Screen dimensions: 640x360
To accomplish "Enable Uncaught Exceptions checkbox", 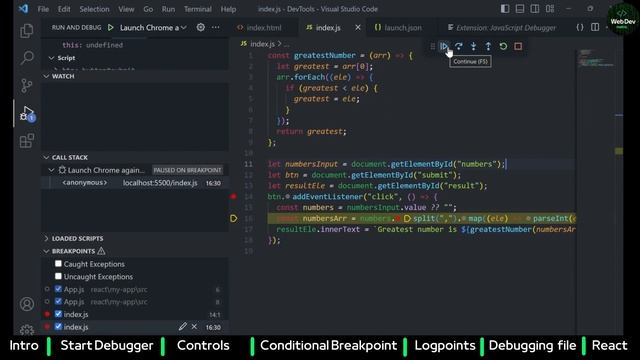I will [x=58, y=276].
